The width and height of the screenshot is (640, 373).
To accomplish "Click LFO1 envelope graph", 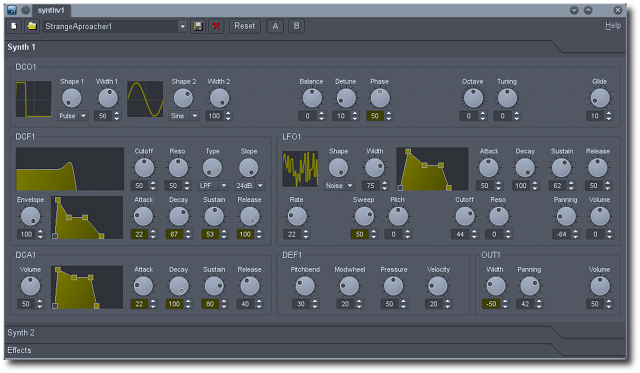I will tap(432, 169).
